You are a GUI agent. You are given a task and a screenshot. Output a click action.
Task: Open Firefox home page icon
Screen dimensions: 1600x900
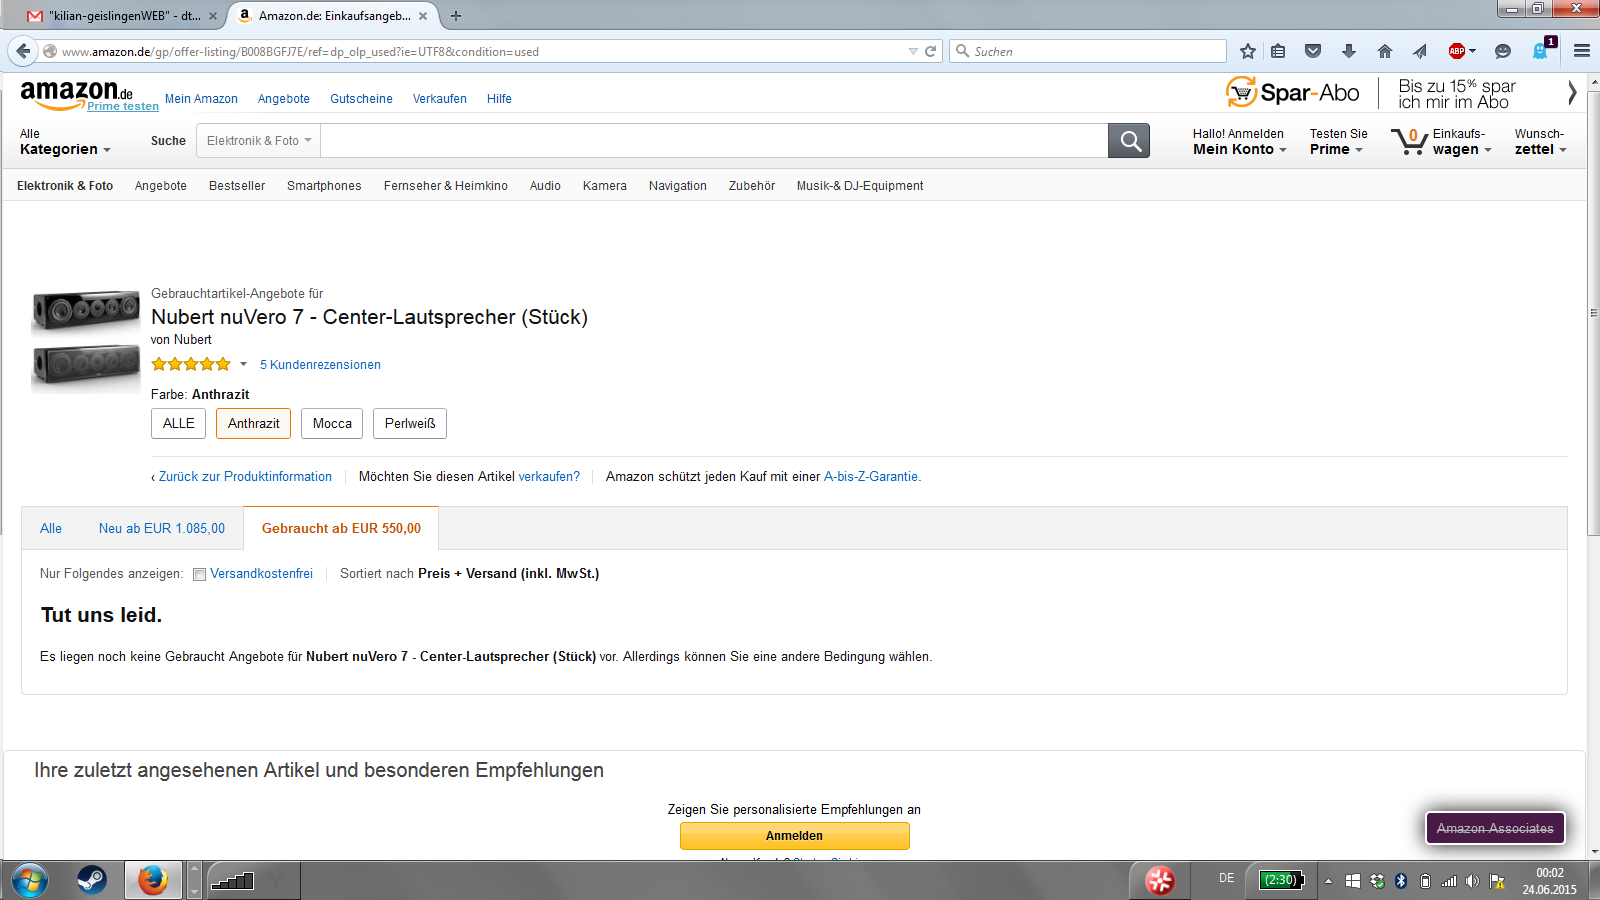1384,51
